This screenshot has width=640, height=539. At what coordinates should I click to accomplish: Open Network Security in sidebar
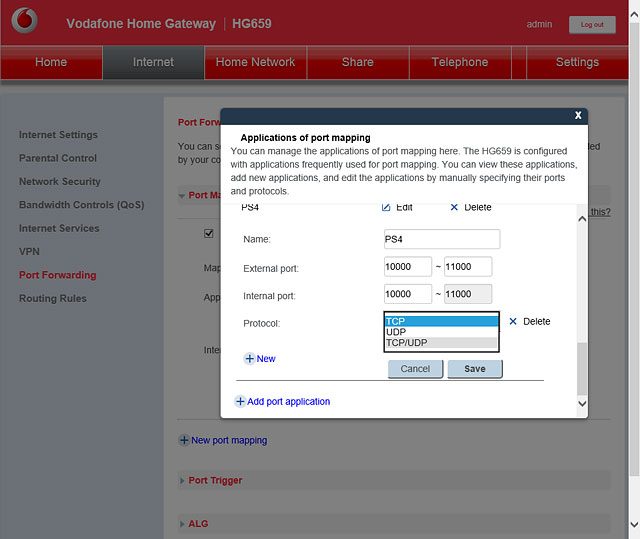60,181
